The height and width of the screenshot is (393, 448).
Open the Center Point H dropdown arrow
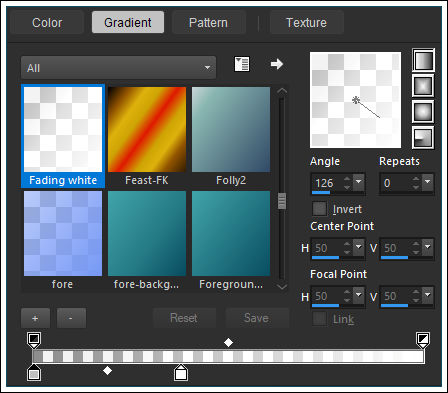tap(359, 247)
